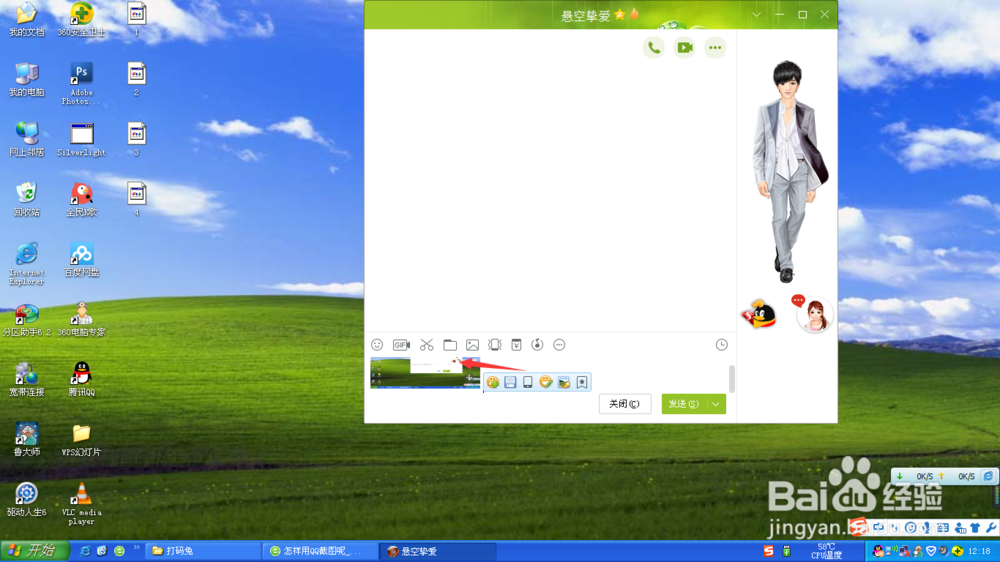Select 百度网盘 desktop icon
The image size is (1000, 562).
82,259
